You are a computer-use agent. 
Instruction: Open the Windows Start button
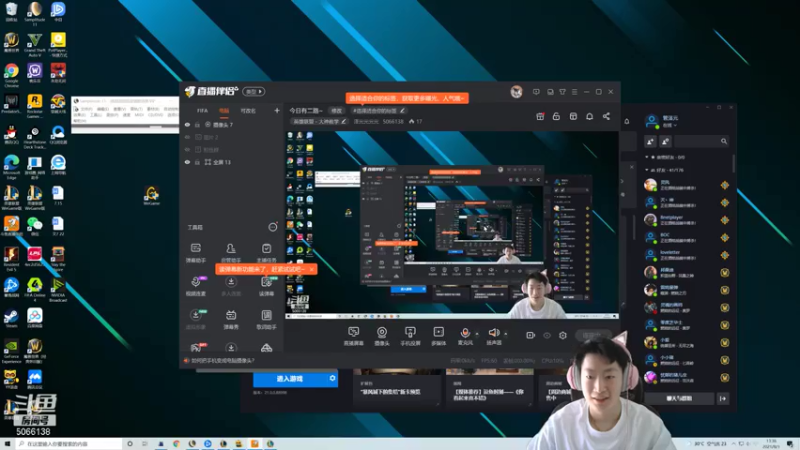(7, 444)
